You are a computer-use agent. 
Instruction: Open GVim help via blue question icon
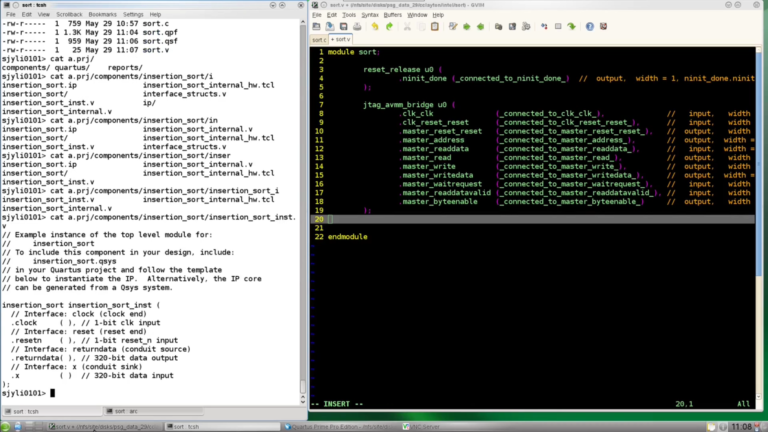[590, 26]
